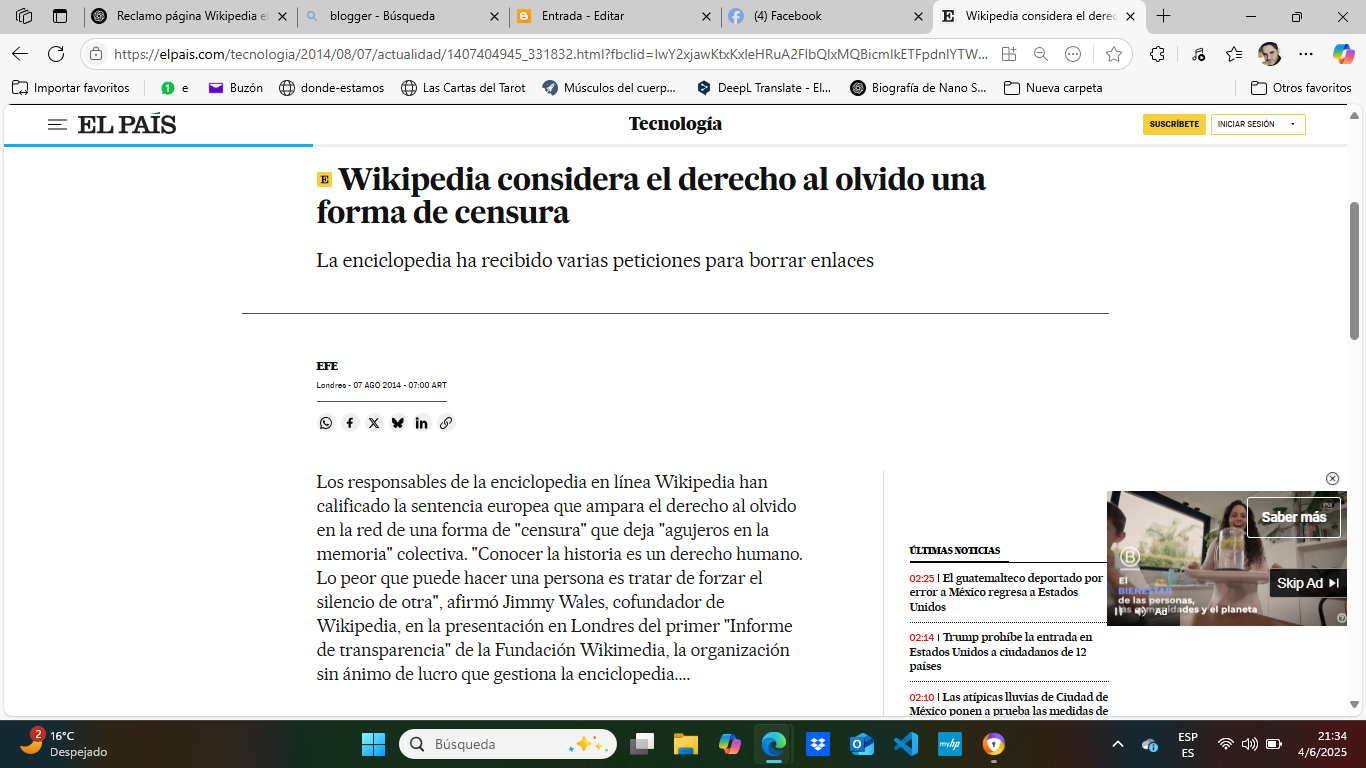Close the Facebook tab
The height and width of the screenshot is (768, 1366).
click(918, 16)
